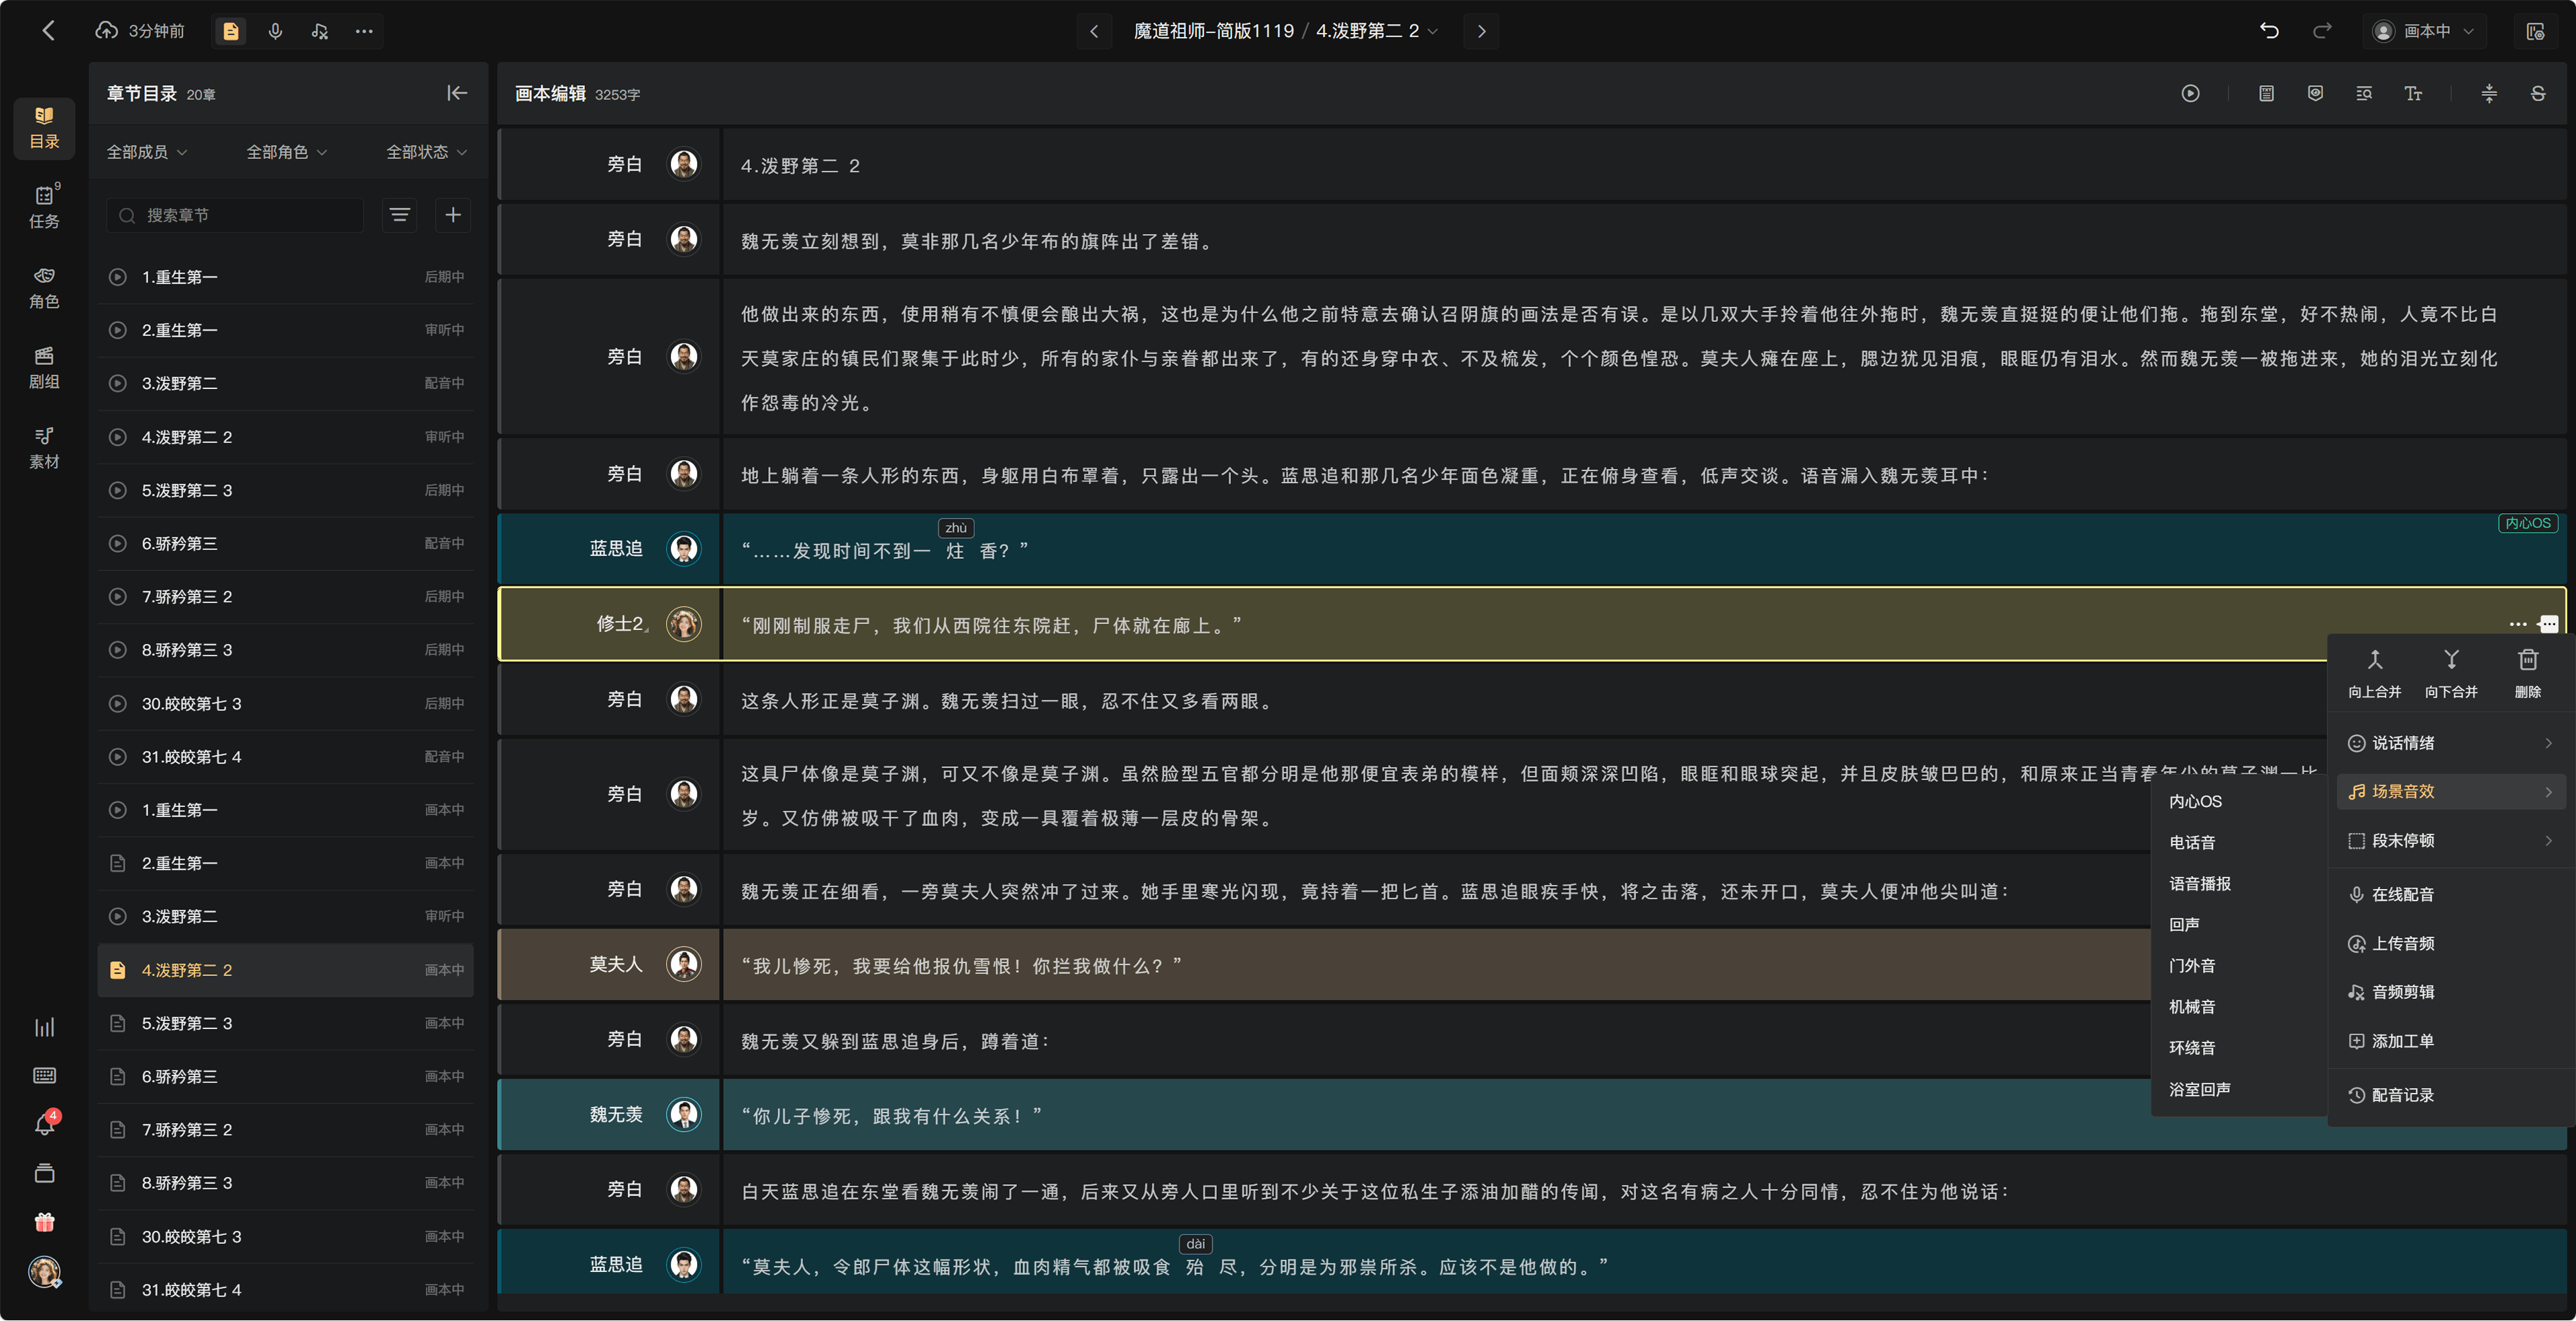Collapse the chapter directory panel
Screen dimensions: 2576x1321
click(457, 93)
